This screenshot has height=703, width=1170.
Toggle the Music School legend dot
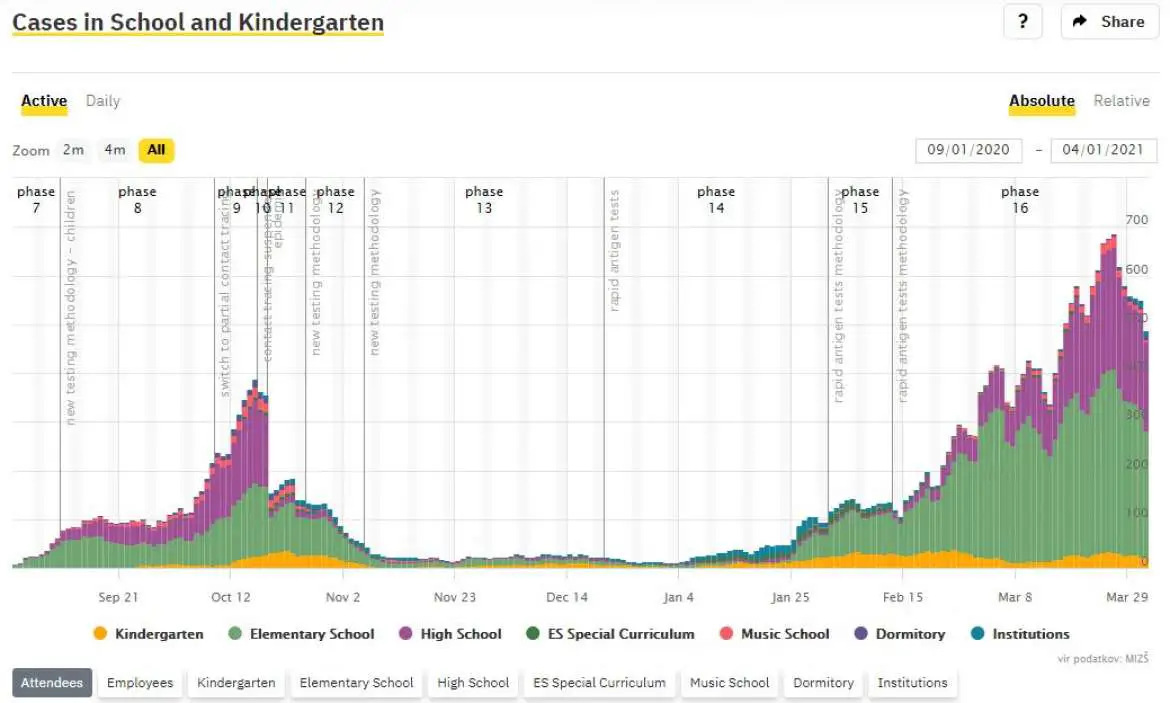(726, 634)
